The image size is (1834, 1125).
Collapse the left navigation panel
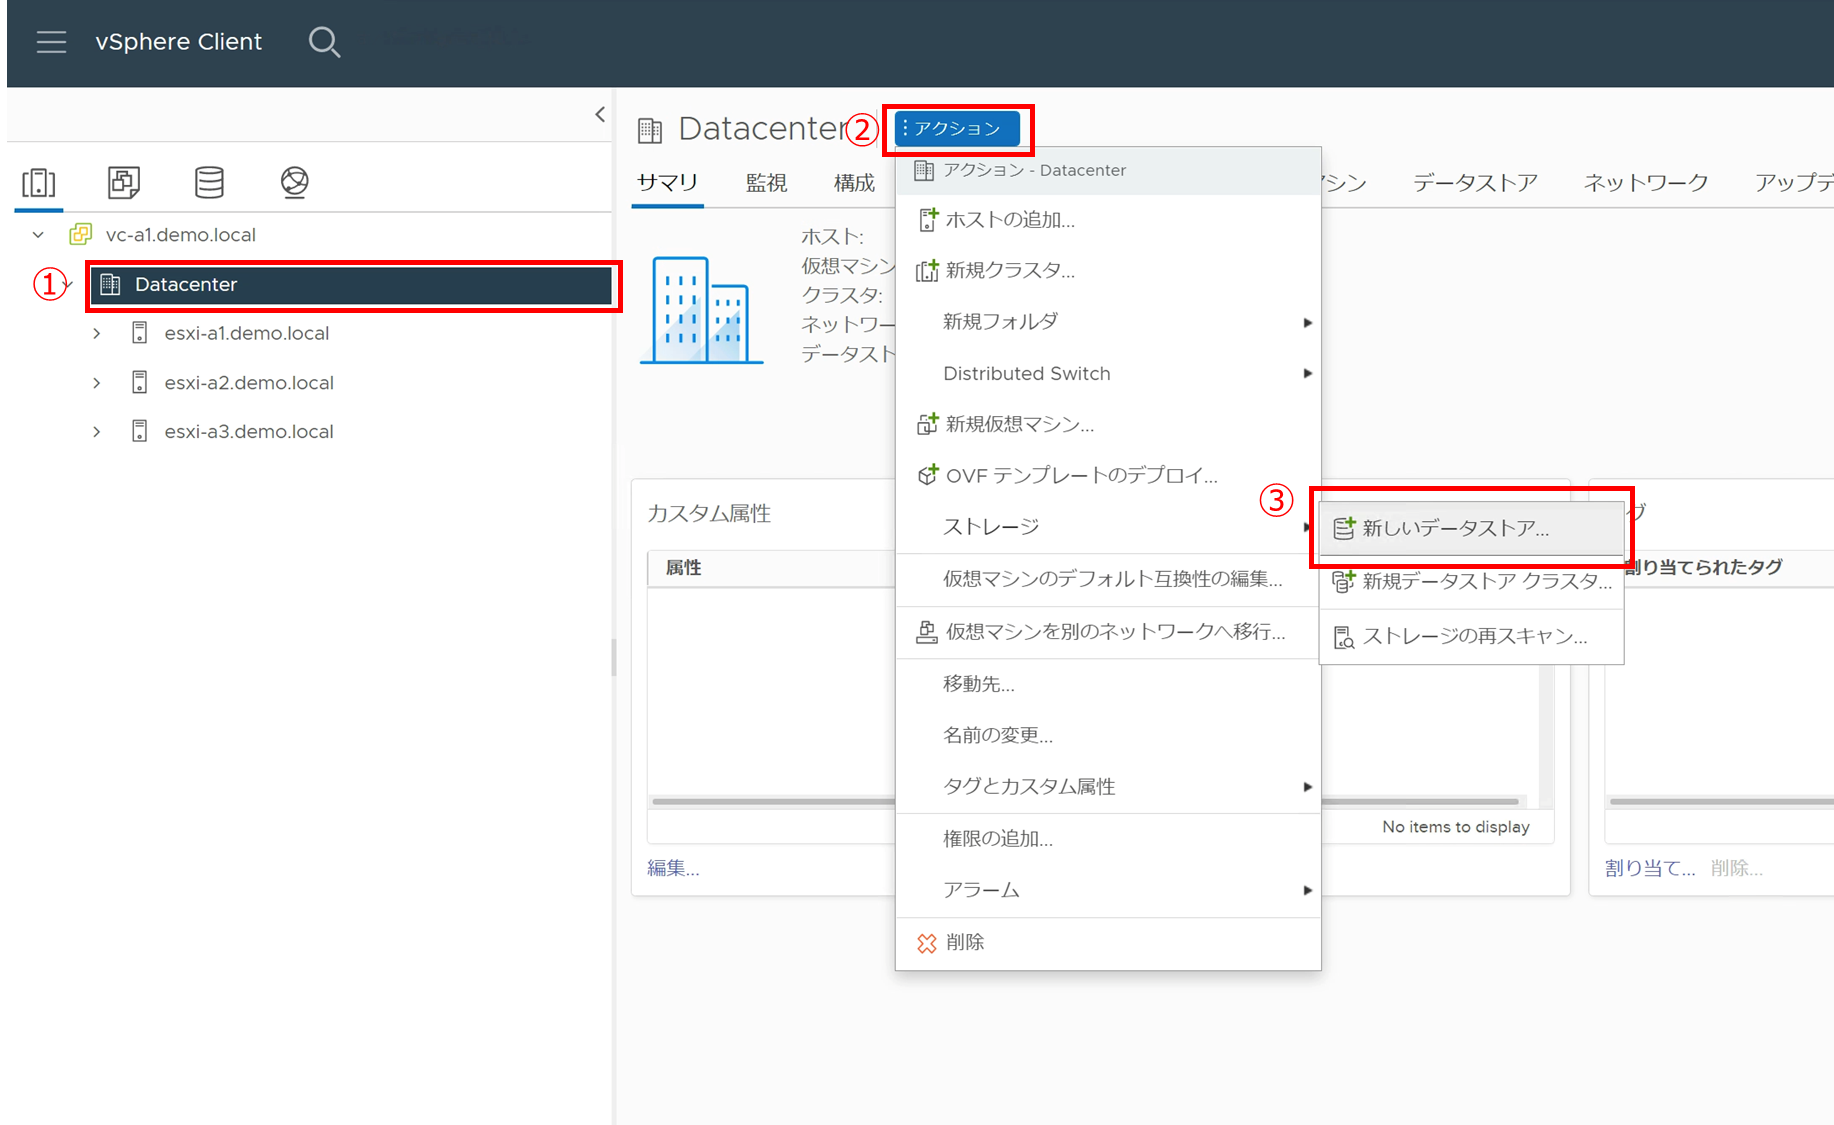pos(600,114)
